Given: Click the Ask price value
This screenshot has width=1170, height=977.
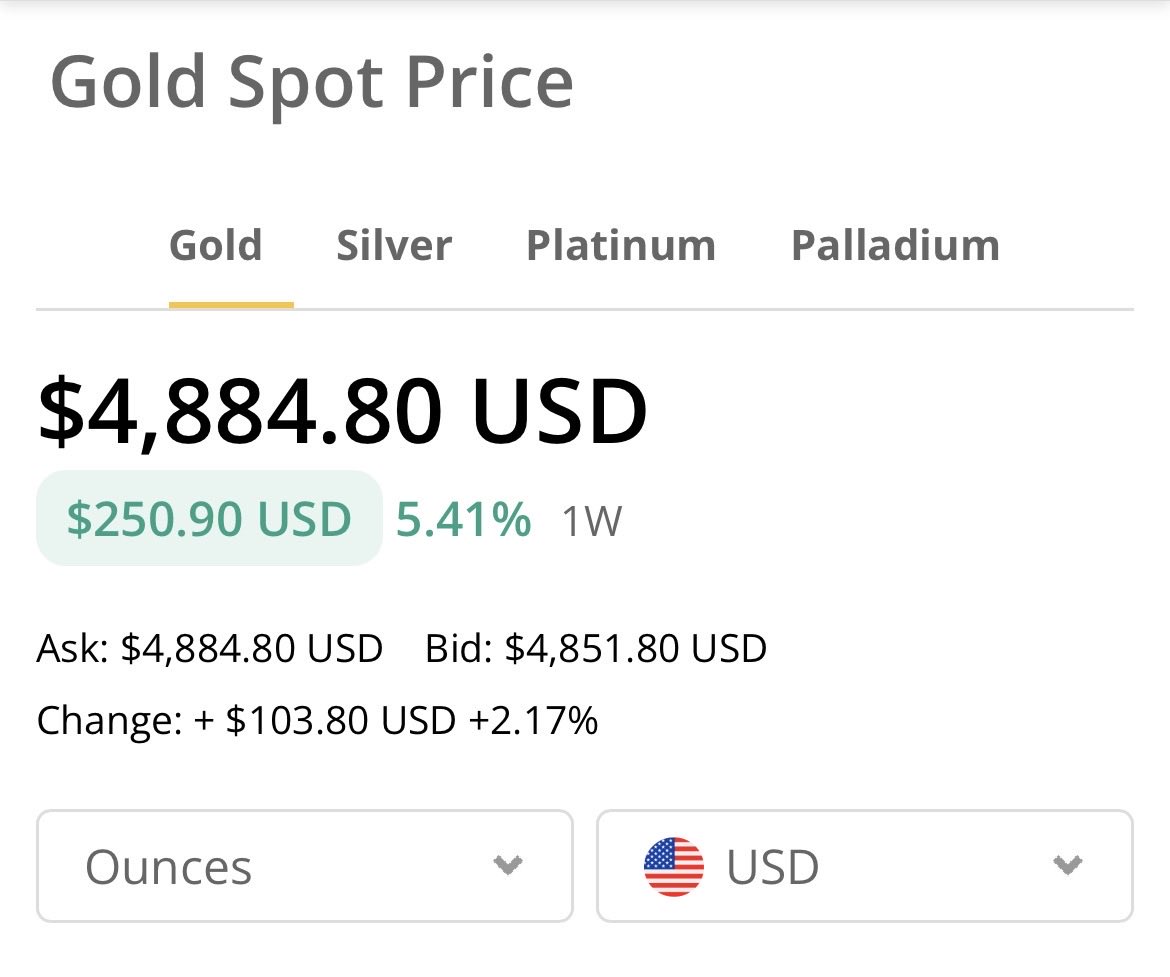Looking at the screenshot, I should pyautogui.click(x=251, y=648).
